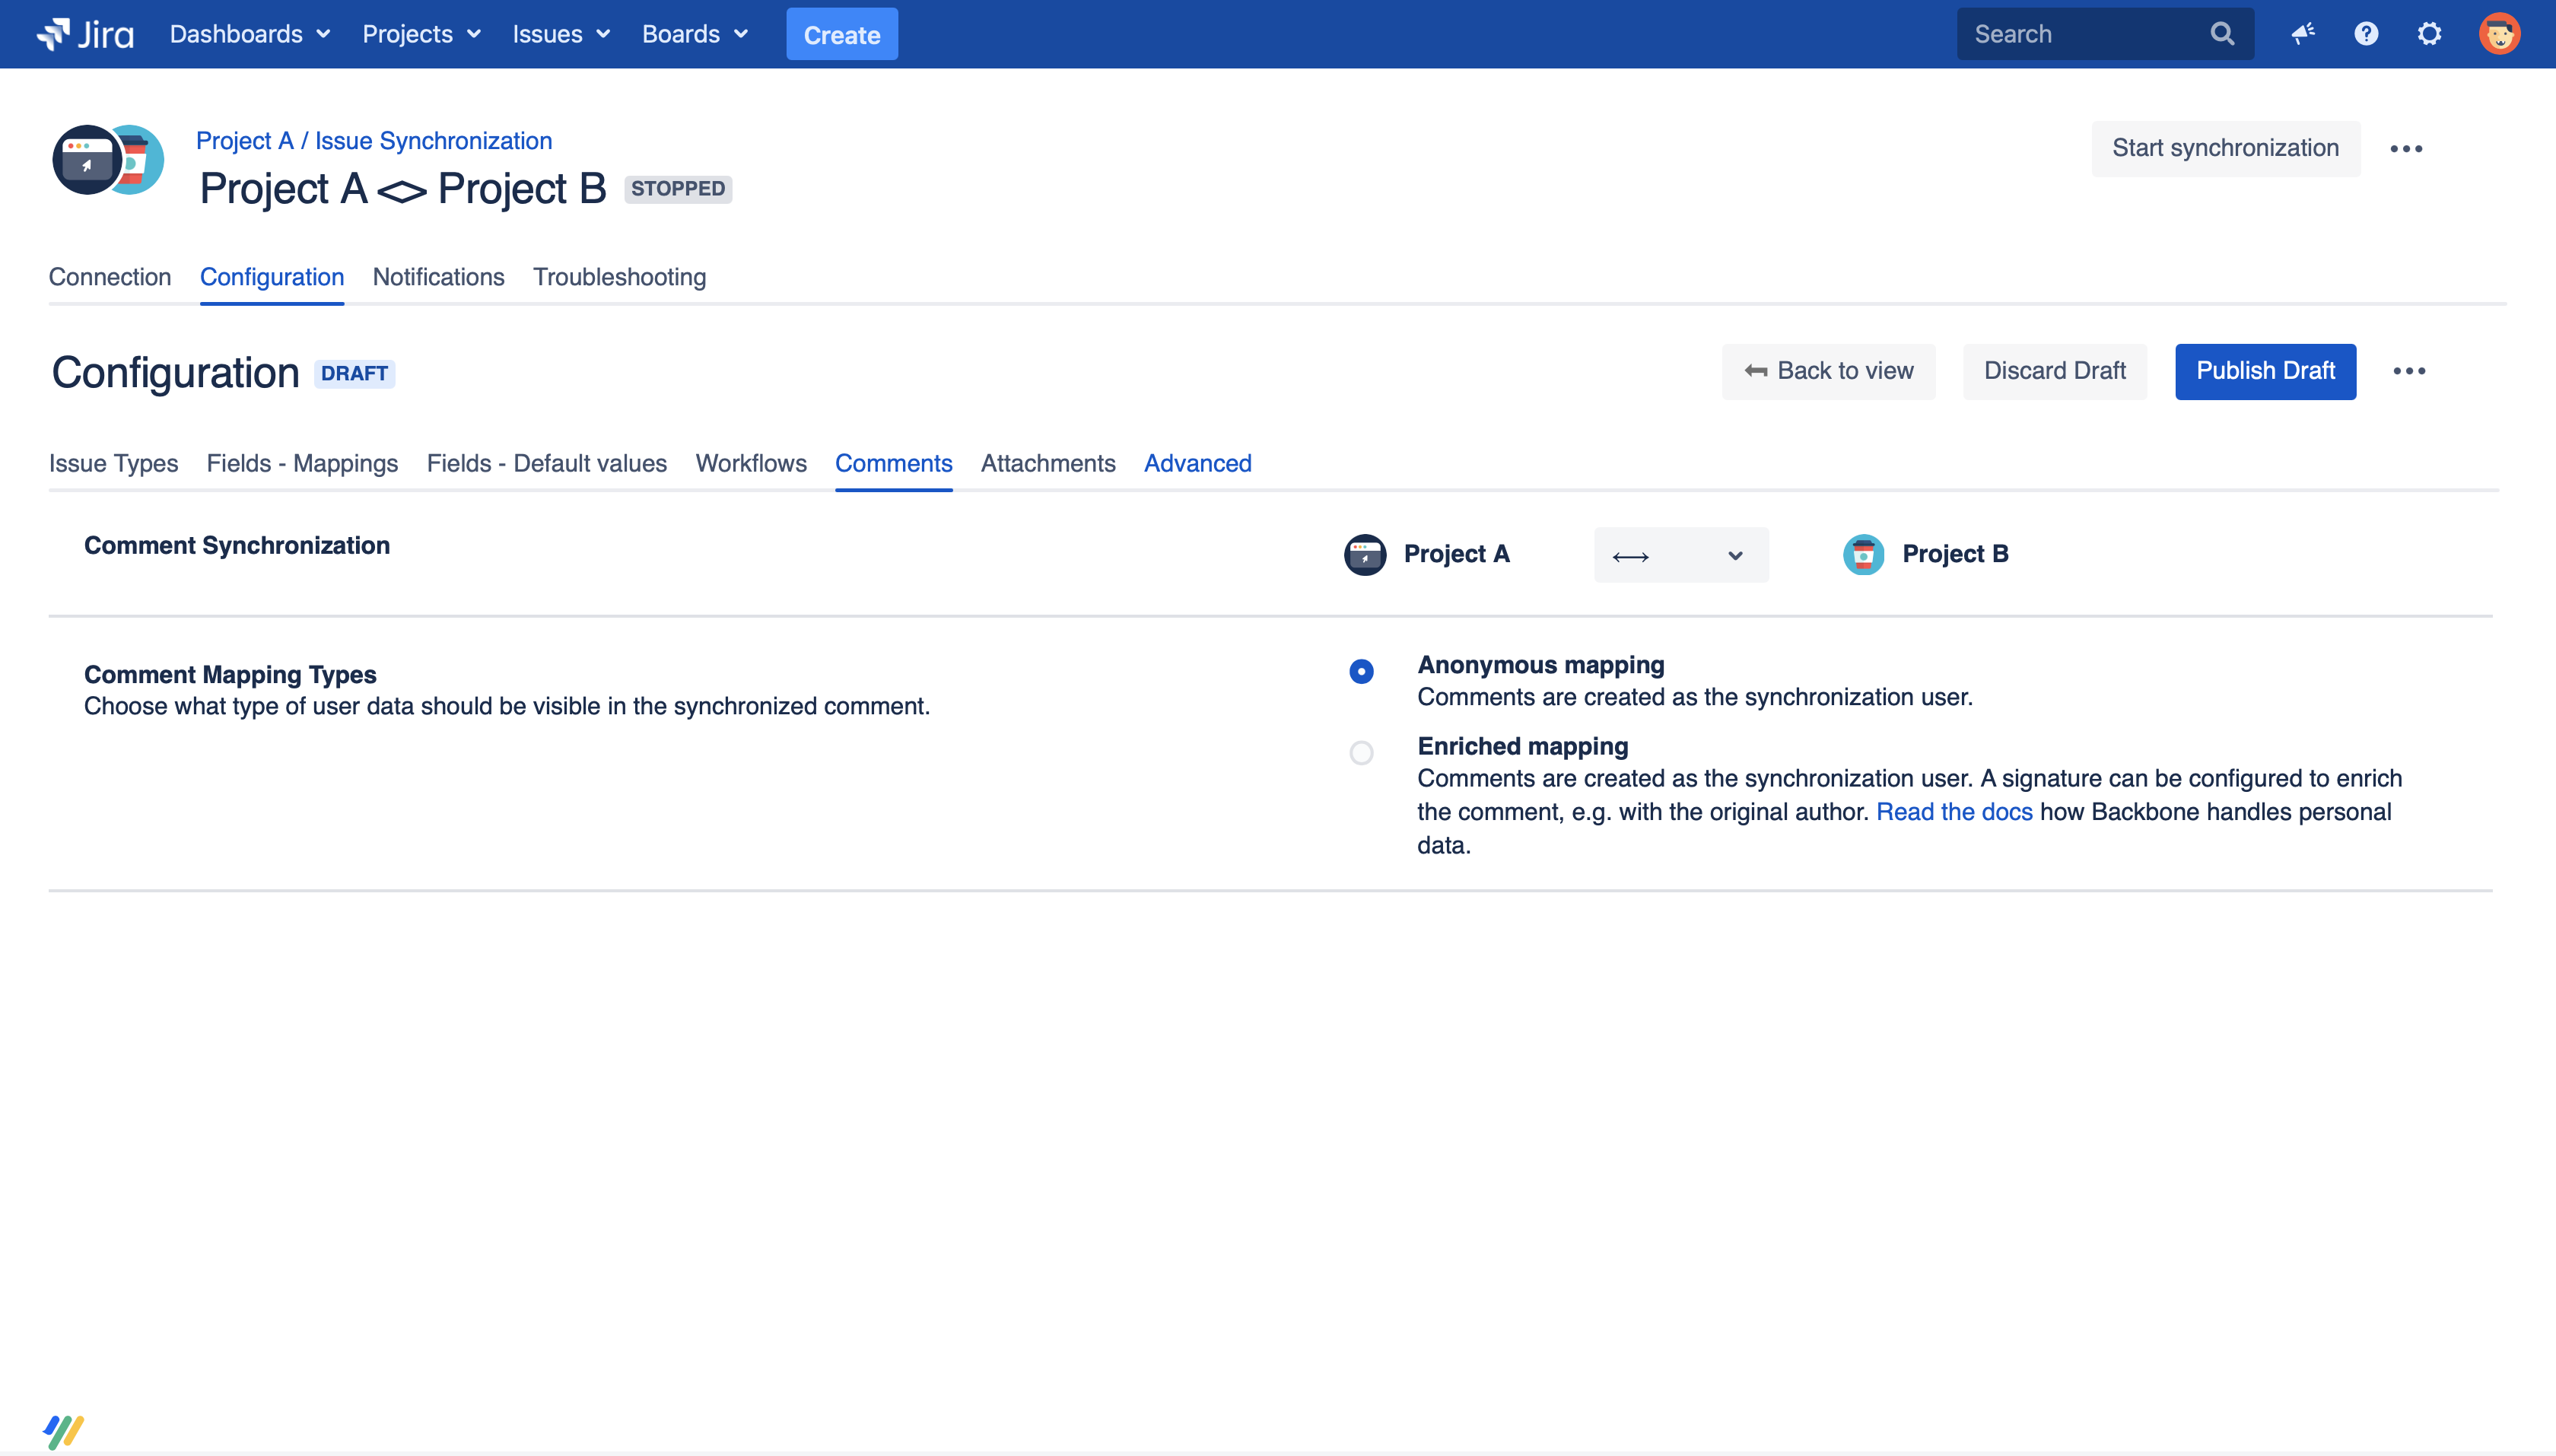The image size is (2556, 1456).
Task: Expand the Dashboards menu
Action: click(x=249, y=34)
